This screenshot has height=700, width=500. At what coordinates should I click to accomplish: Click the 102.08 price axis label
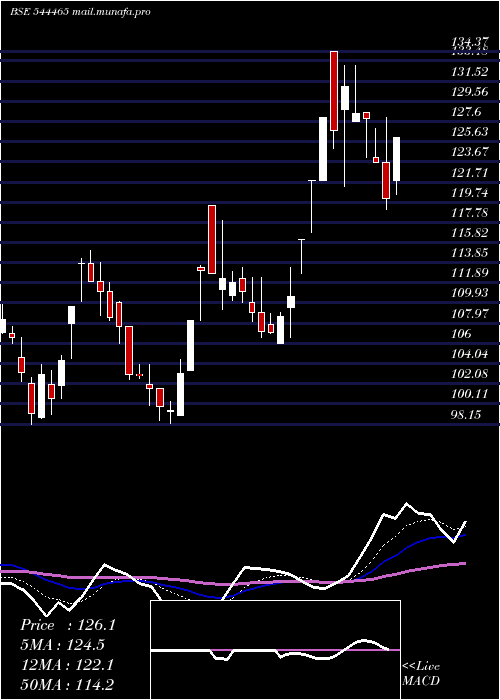469,374
